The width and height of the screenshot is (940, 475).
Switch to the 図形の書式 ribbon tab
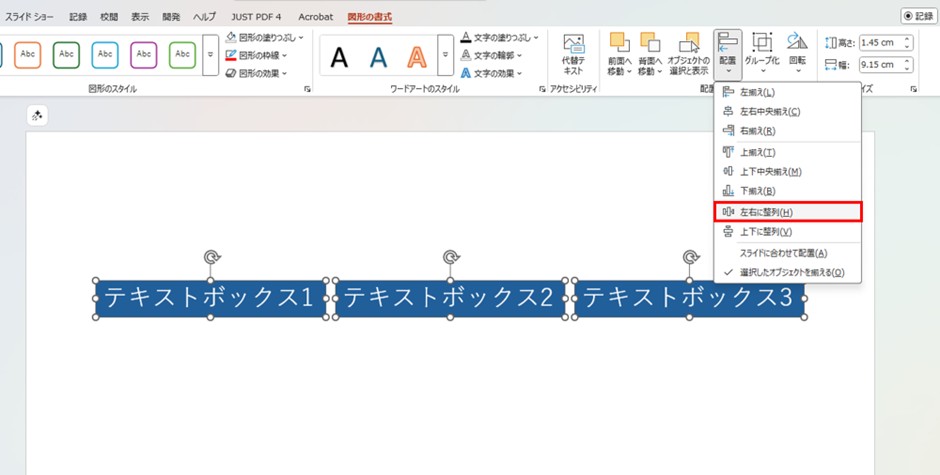tap(369, 17)
